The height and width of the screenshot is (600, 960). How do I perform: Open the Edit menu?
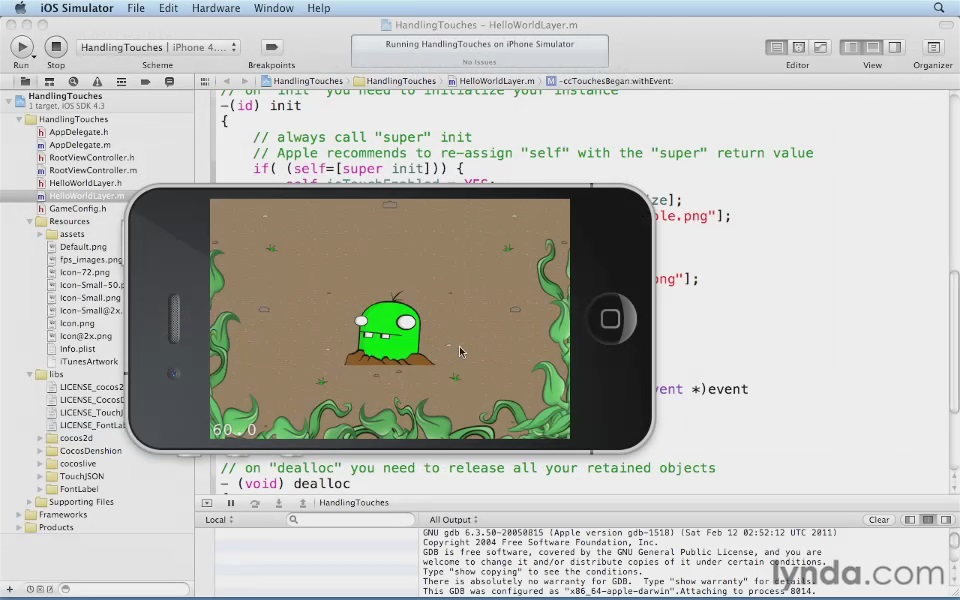(x=168, y=8)
